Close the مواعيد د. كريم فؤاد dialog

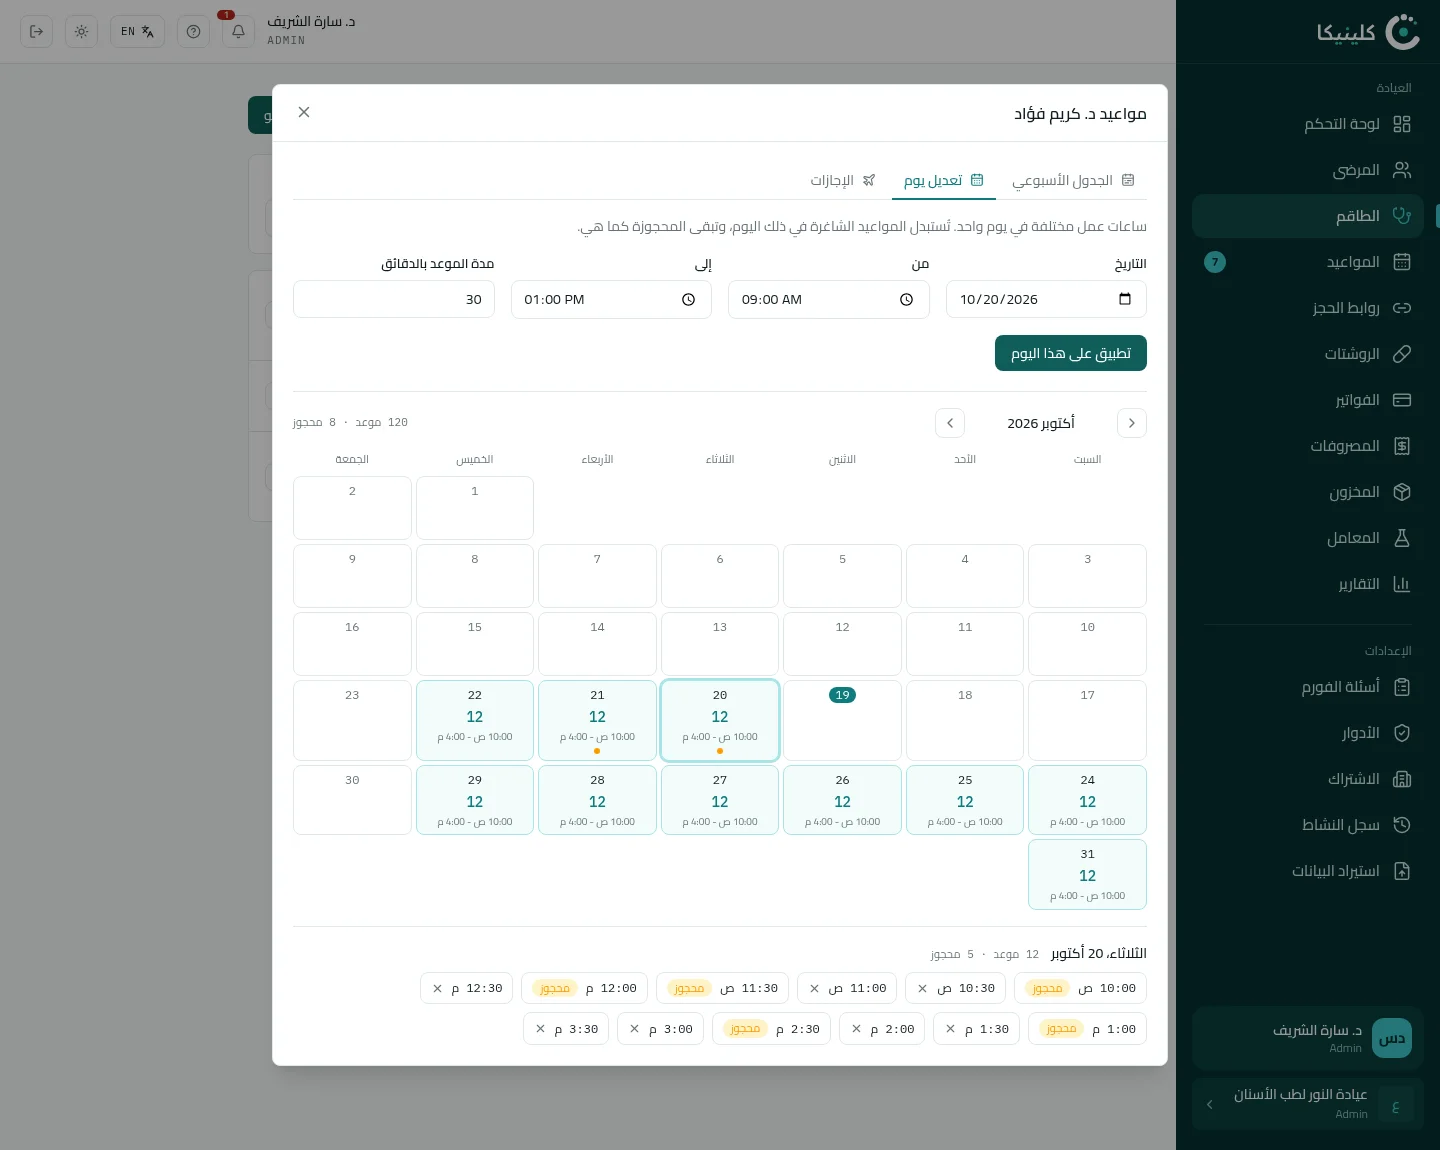pyautogui.click(x=304, y=112)
